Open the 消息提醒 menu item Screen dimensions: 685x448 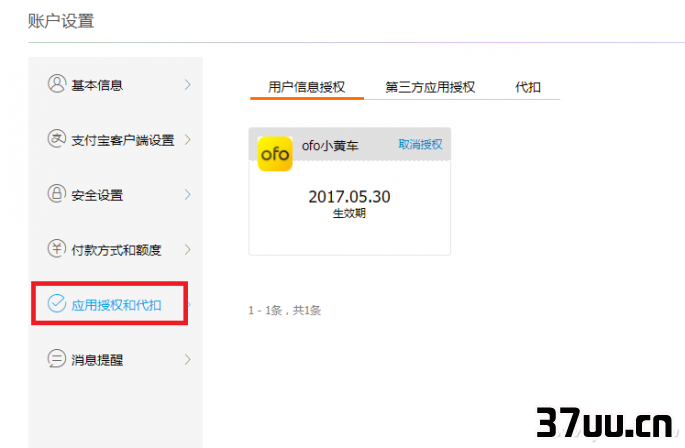116,360
